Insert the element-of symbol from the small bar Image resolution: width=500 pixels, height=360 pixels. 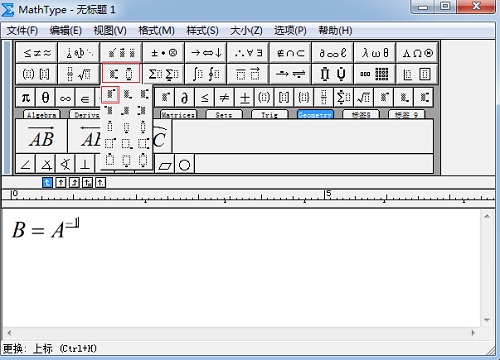click(x=85, y=98)
